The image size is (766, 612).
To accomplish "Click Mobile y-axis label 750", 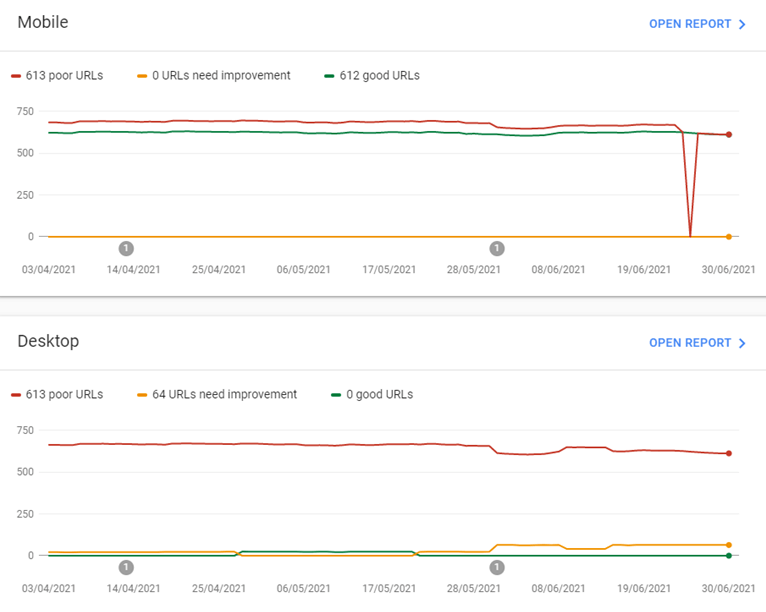I will (x=25, y=111).
